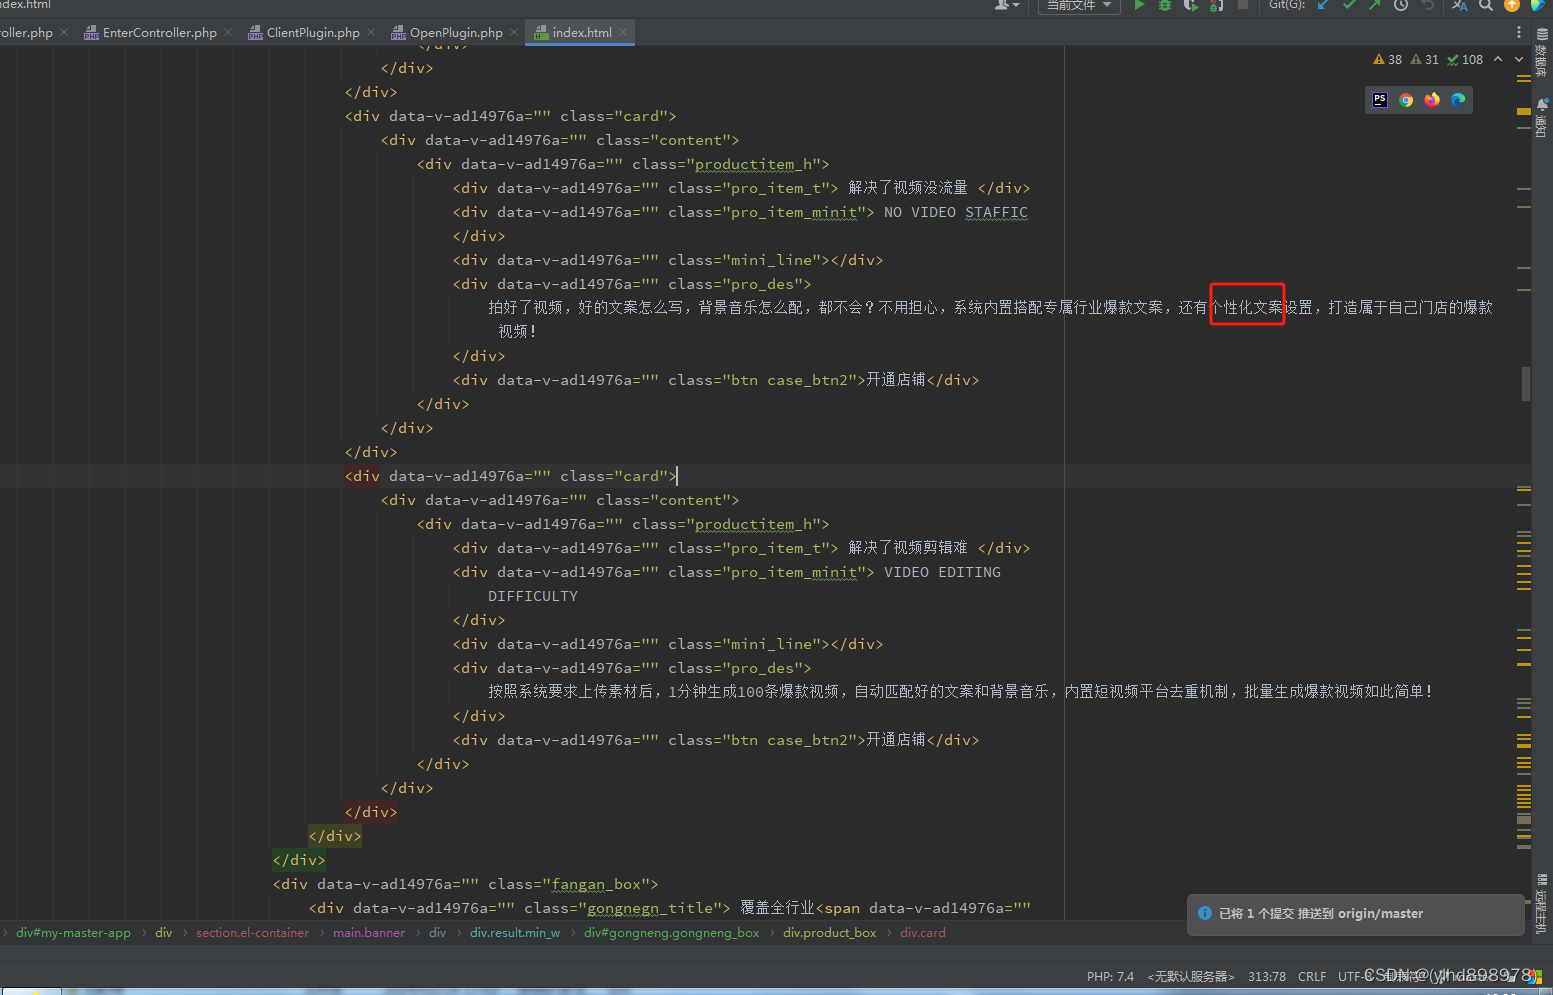Click the PHP: 7.4 status bar entry

[1110, 977]
